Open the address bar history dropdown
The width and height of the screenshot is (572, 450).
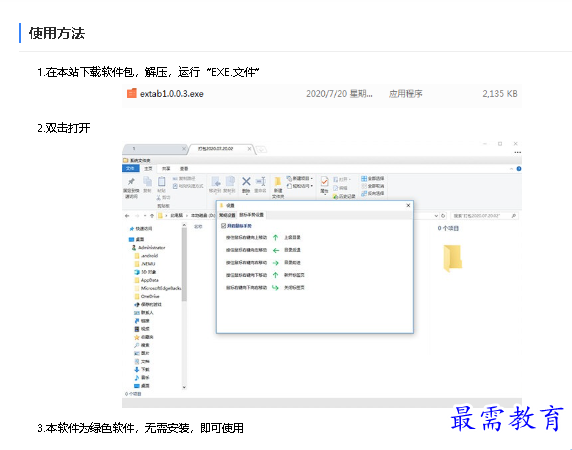(x=436, y=216)
